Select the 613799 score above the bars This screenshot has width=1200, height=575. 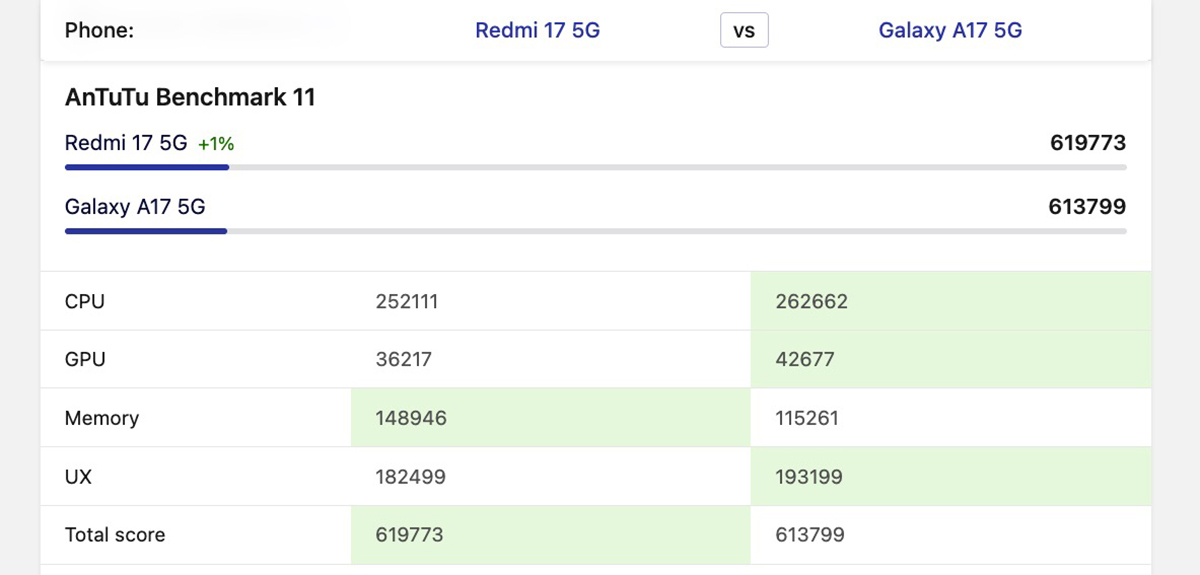coord(1087,207)
